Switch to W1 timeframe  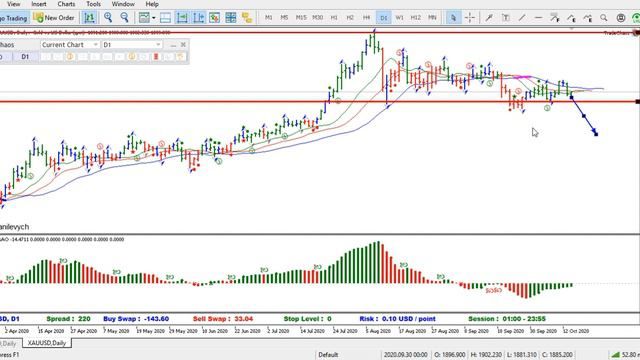pyautogui.click(x=400, y=18)
